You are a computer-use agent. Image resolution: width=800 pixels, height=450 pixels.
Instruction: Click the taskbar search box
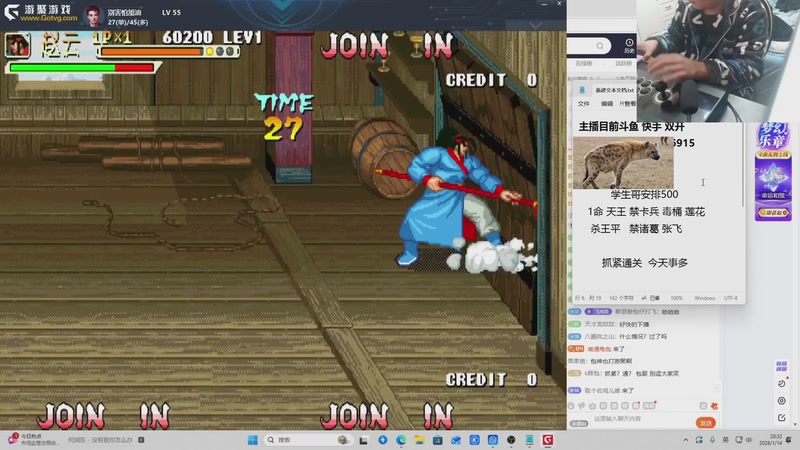(307, 440)
